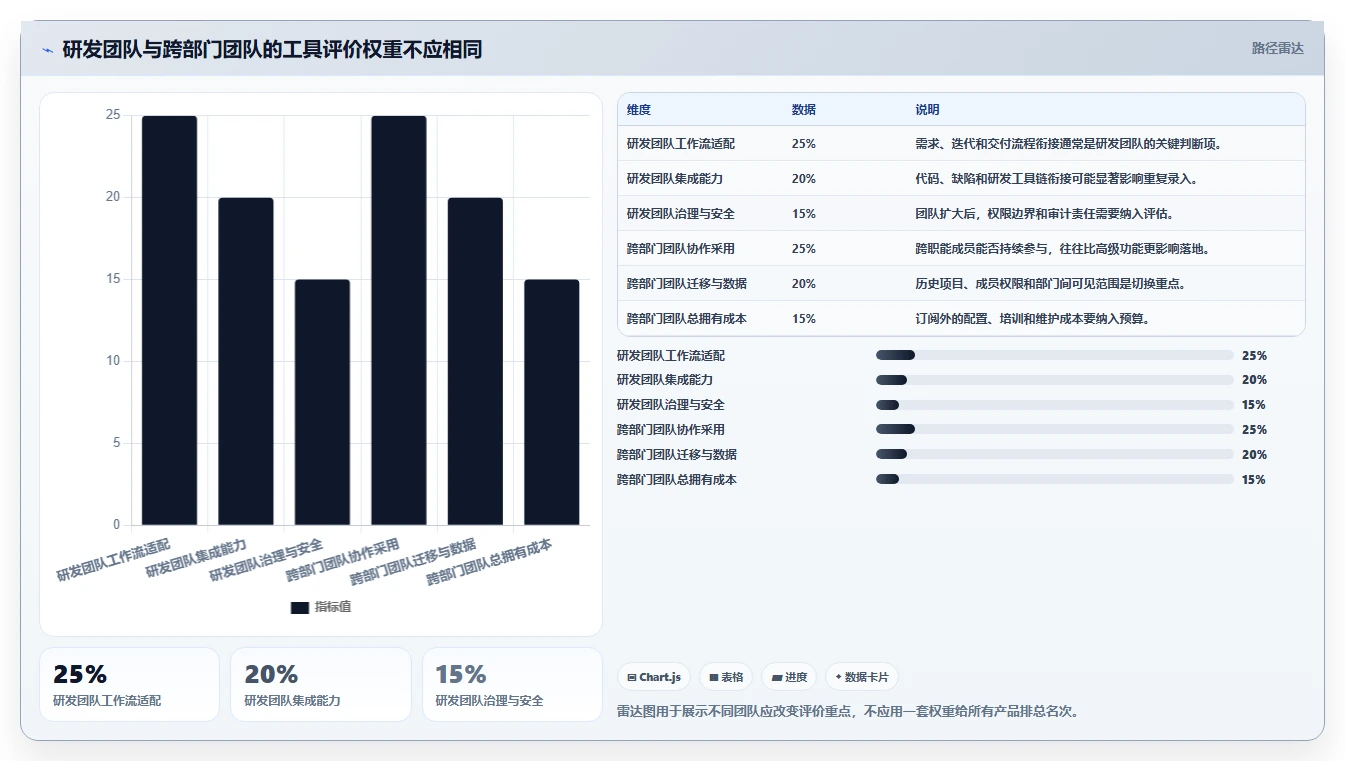The height and width of the screenshot is (761, 1345).
Task: Click the 路径雷达 label in the header
Action: pos(1277,48)
